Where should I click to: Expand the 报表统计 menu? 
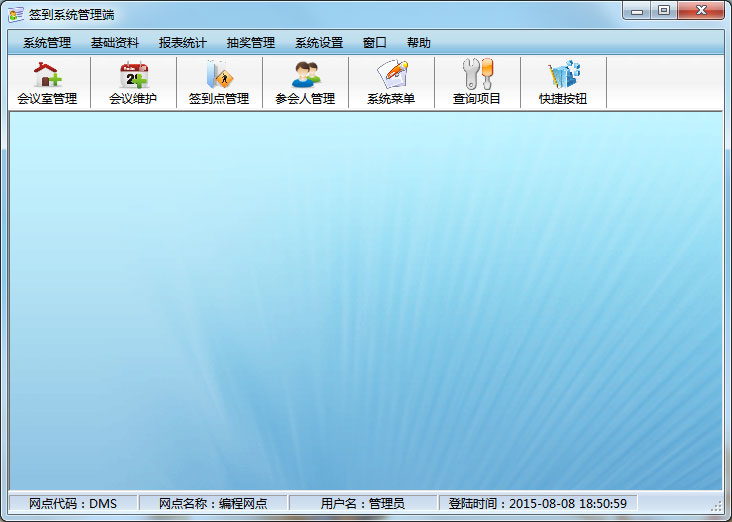coord(183,43)
